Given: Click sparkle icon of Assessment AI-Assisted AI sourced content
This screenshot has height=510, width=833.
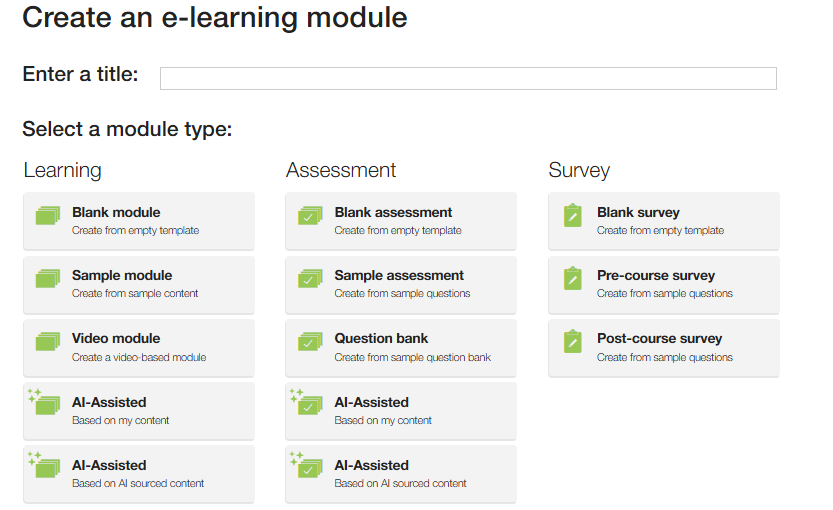Looking at the screenshot, I should pos(296,457).
